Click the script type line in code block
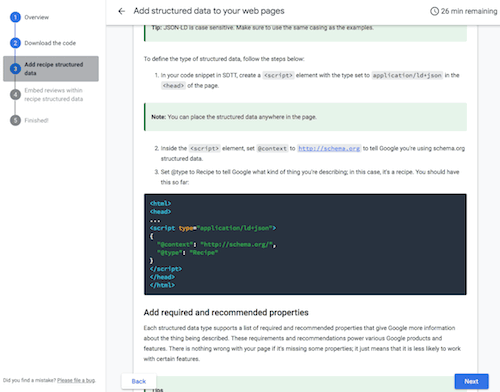 click(x=213, y=228)
